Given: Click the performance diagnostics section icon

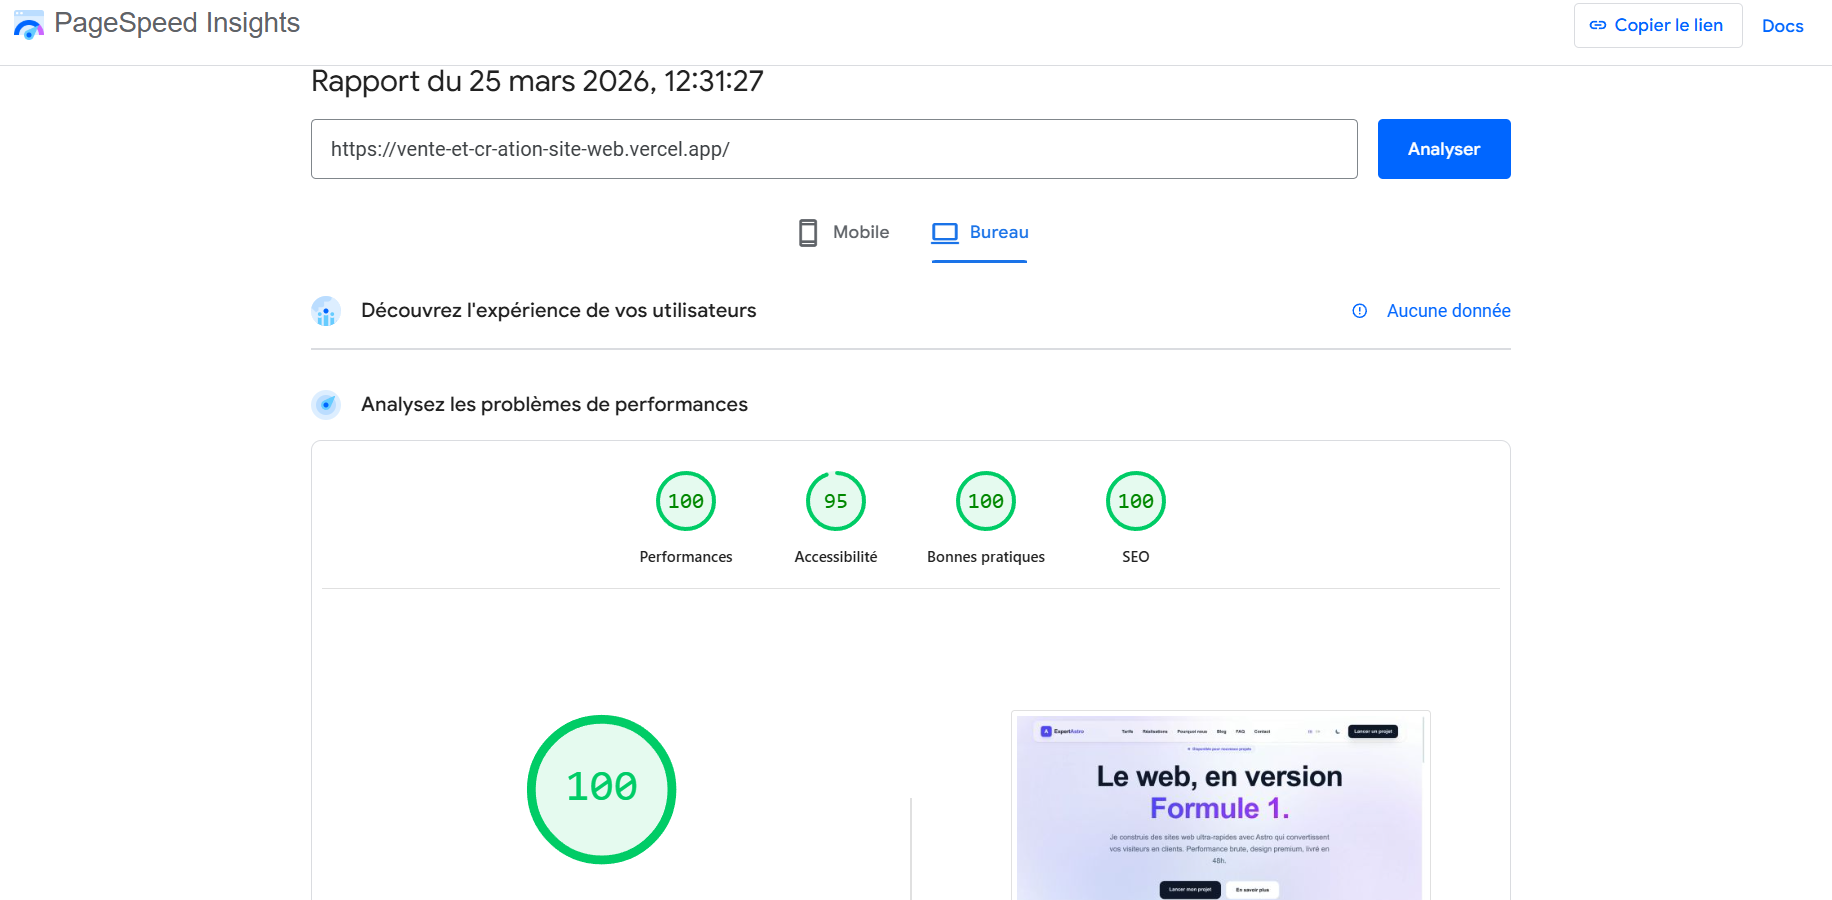Looking at the screenshot, I should [326, 405].
